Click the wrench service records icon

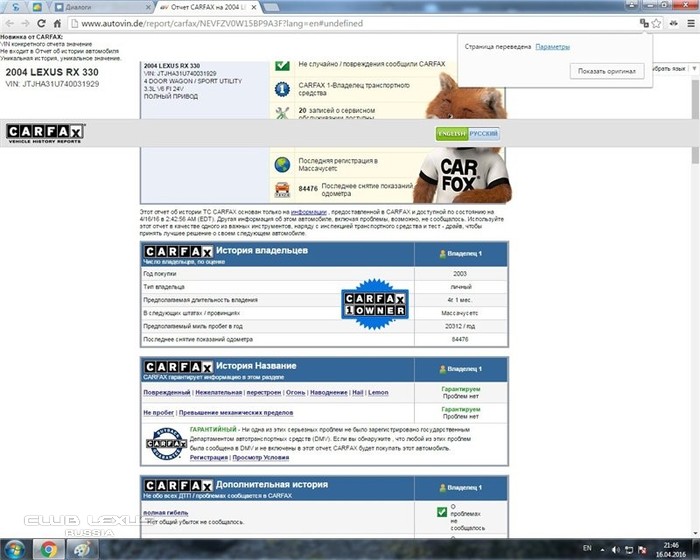click(282, 113)
